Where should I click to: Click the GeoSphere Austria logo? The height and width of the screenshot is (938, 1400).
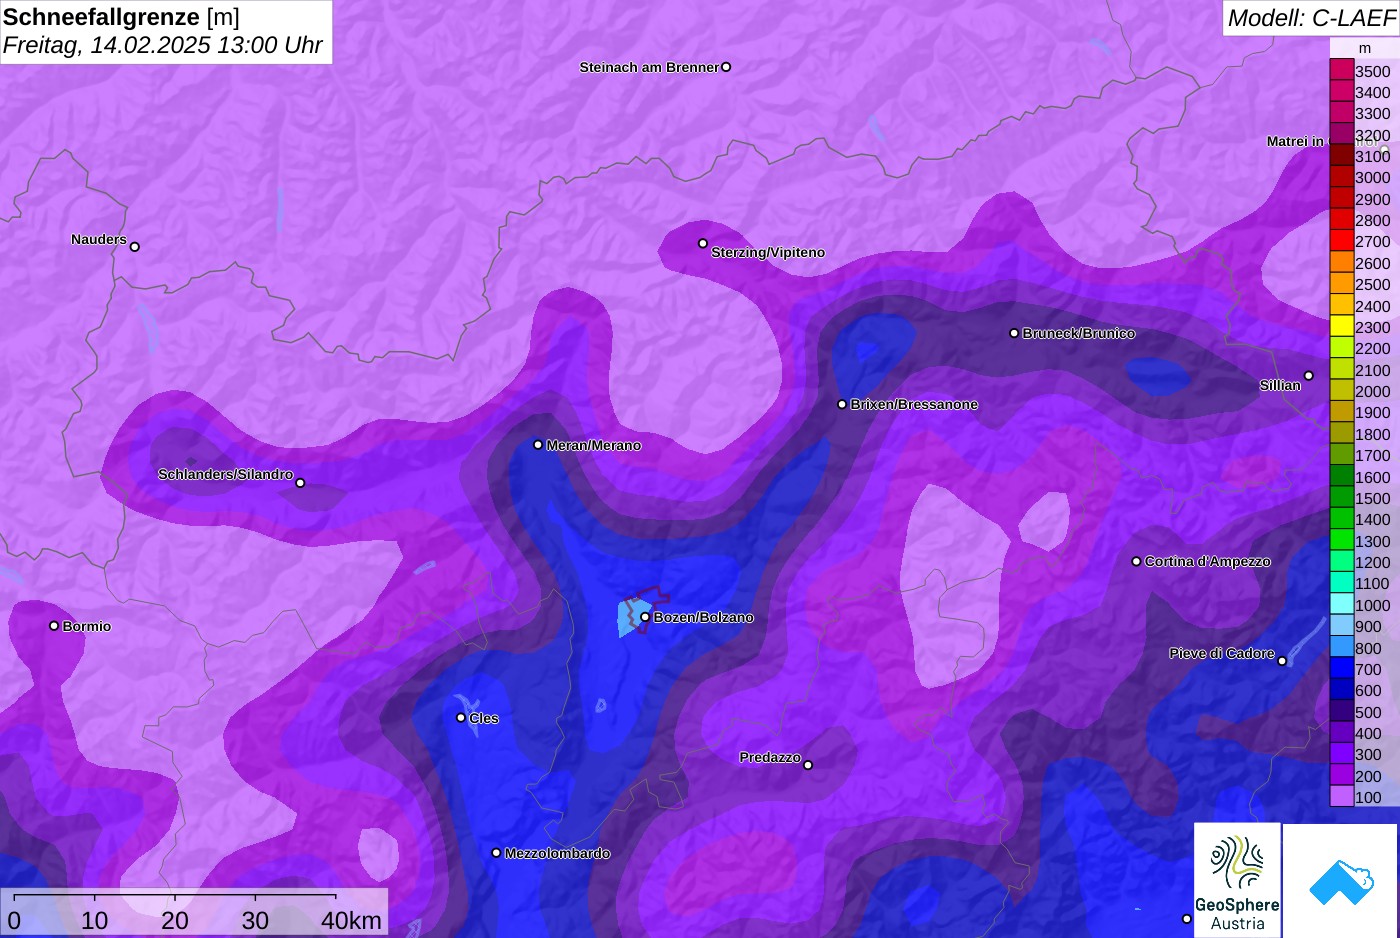[x=1237, y=881]
